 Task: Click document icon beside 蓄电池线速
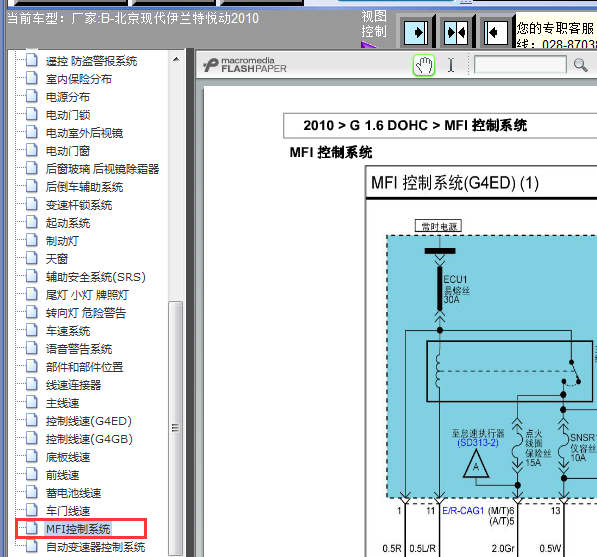[x=32, y=492]
